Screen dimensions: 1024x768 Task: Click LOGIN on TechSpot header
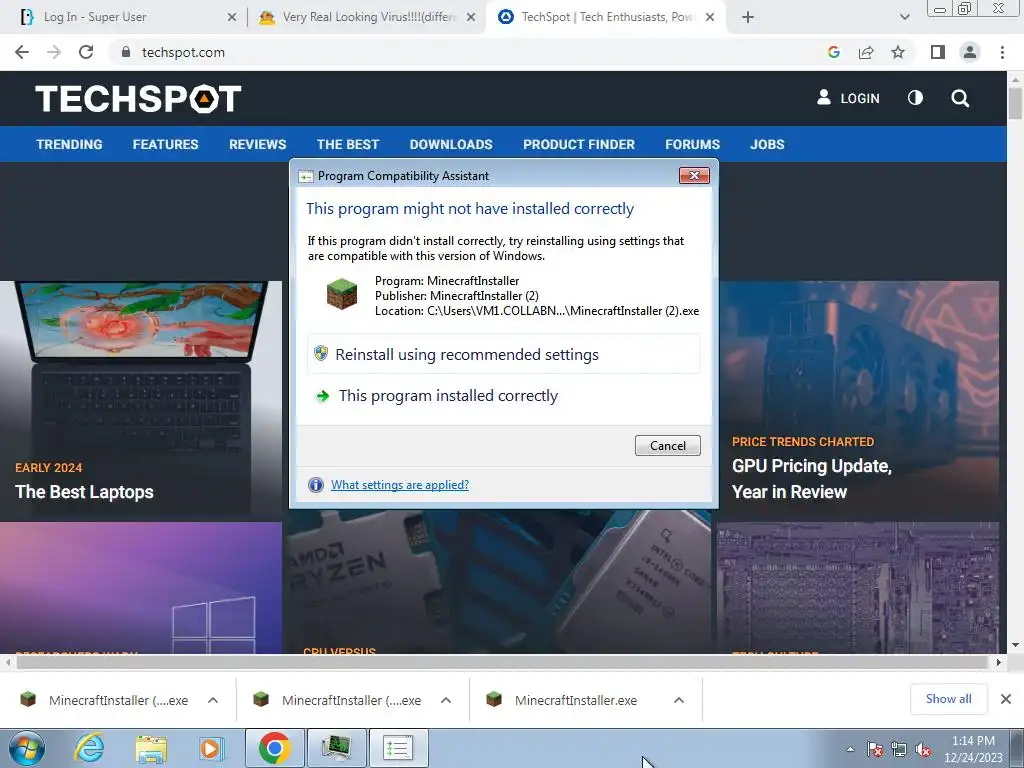click(x=848, y=98)
